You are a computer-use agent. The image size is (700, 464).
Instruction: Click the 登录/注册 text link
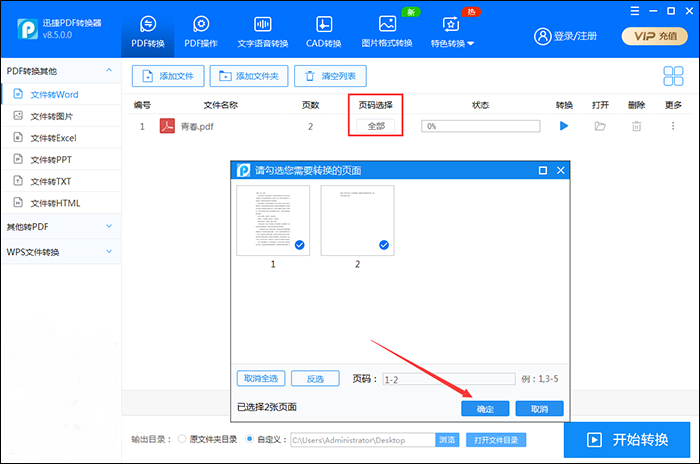[x=575, y=36]
